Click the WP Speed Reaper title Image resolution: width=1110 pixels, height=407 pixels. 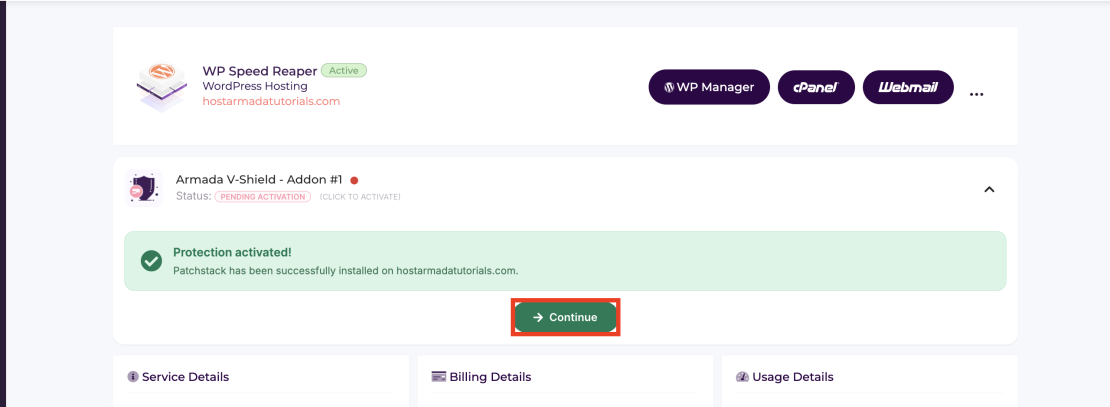tap(259, 71)
